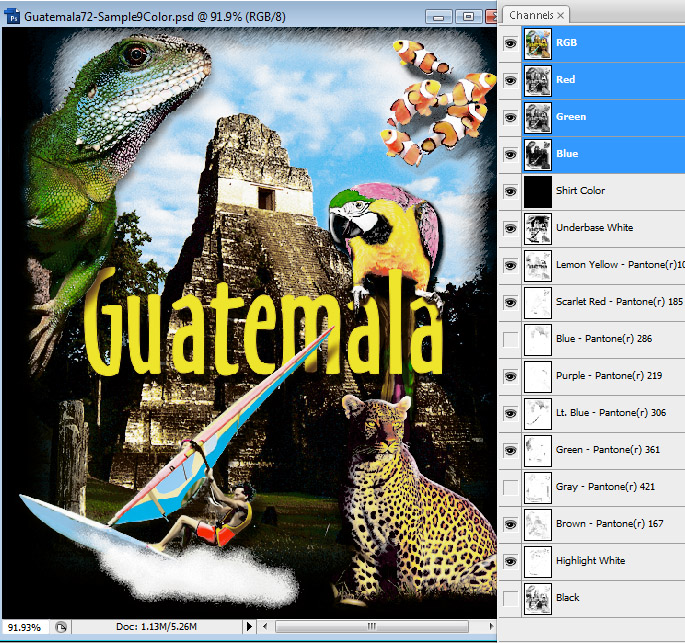This screenshot has width=685, height=643.
Task: Close the Channels tab with the x
Action: click(560, 16)
